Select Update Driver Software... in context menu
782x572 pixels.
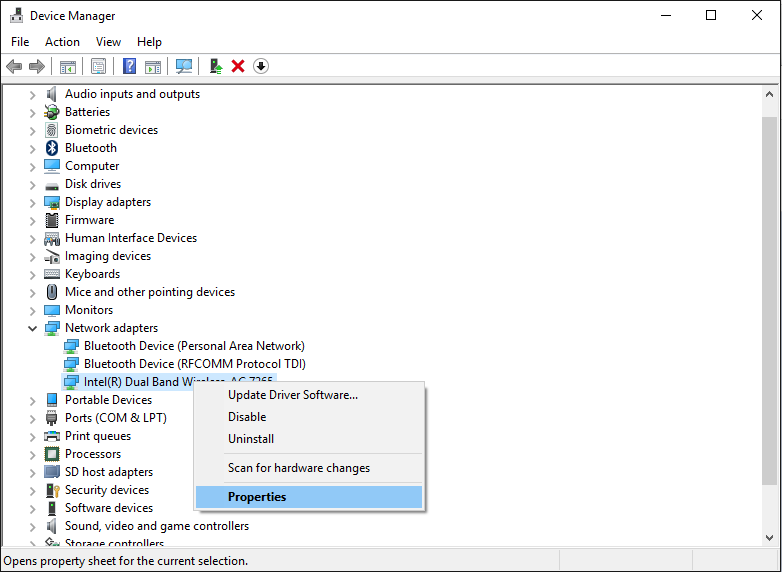point(292,395)
